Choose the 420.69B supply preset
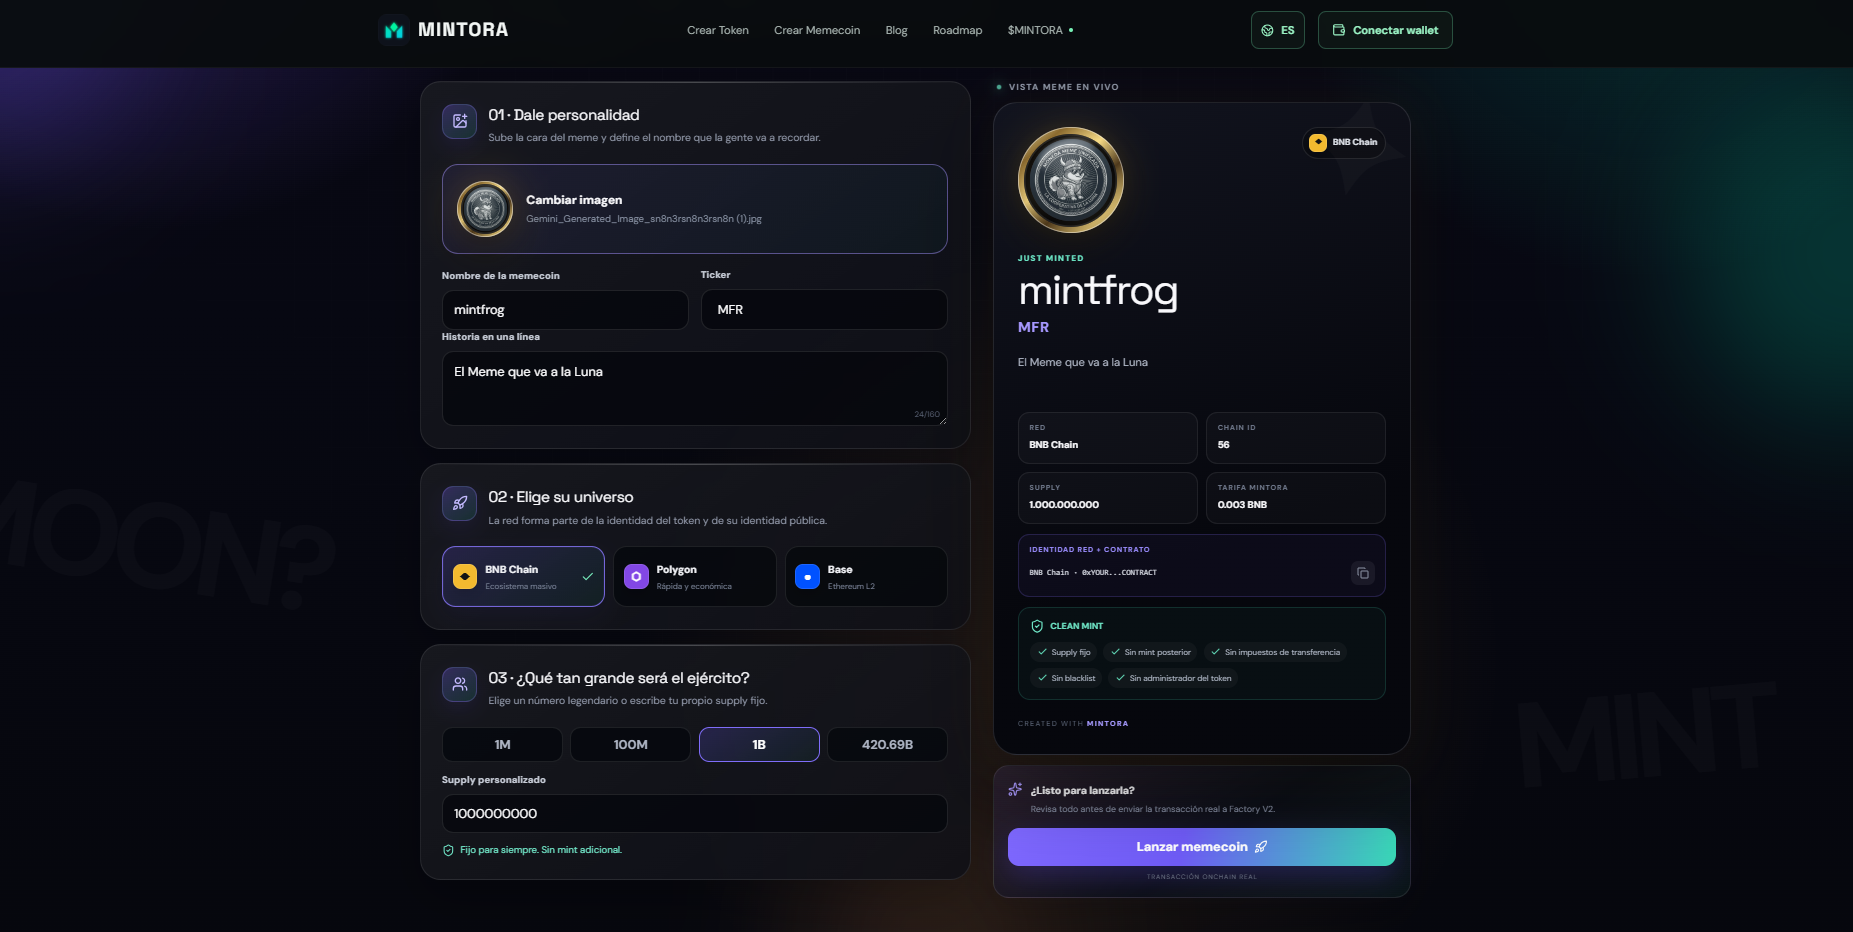This screenshot has height=932, width=1853. pyautogui.click(x=887, y=744)
